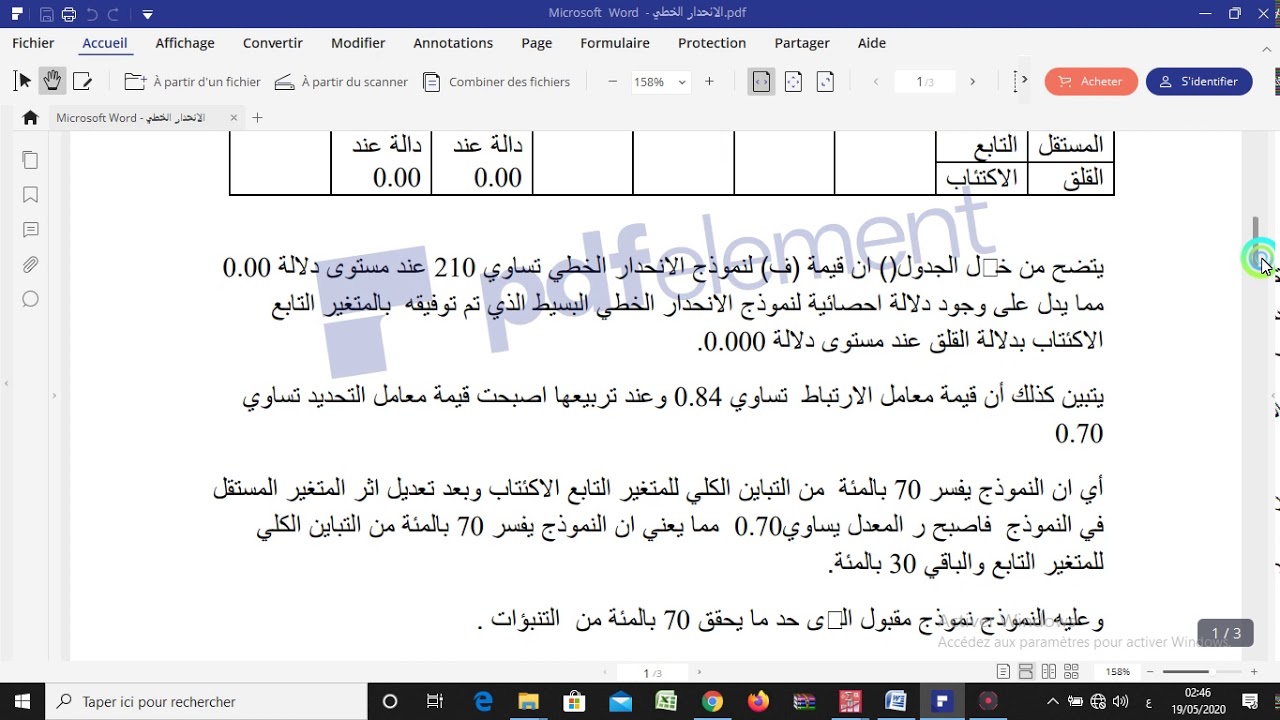Go to the Home start page icon
Image resolution: width=1280 pixels, height=720 pixels.
[30, 118]
